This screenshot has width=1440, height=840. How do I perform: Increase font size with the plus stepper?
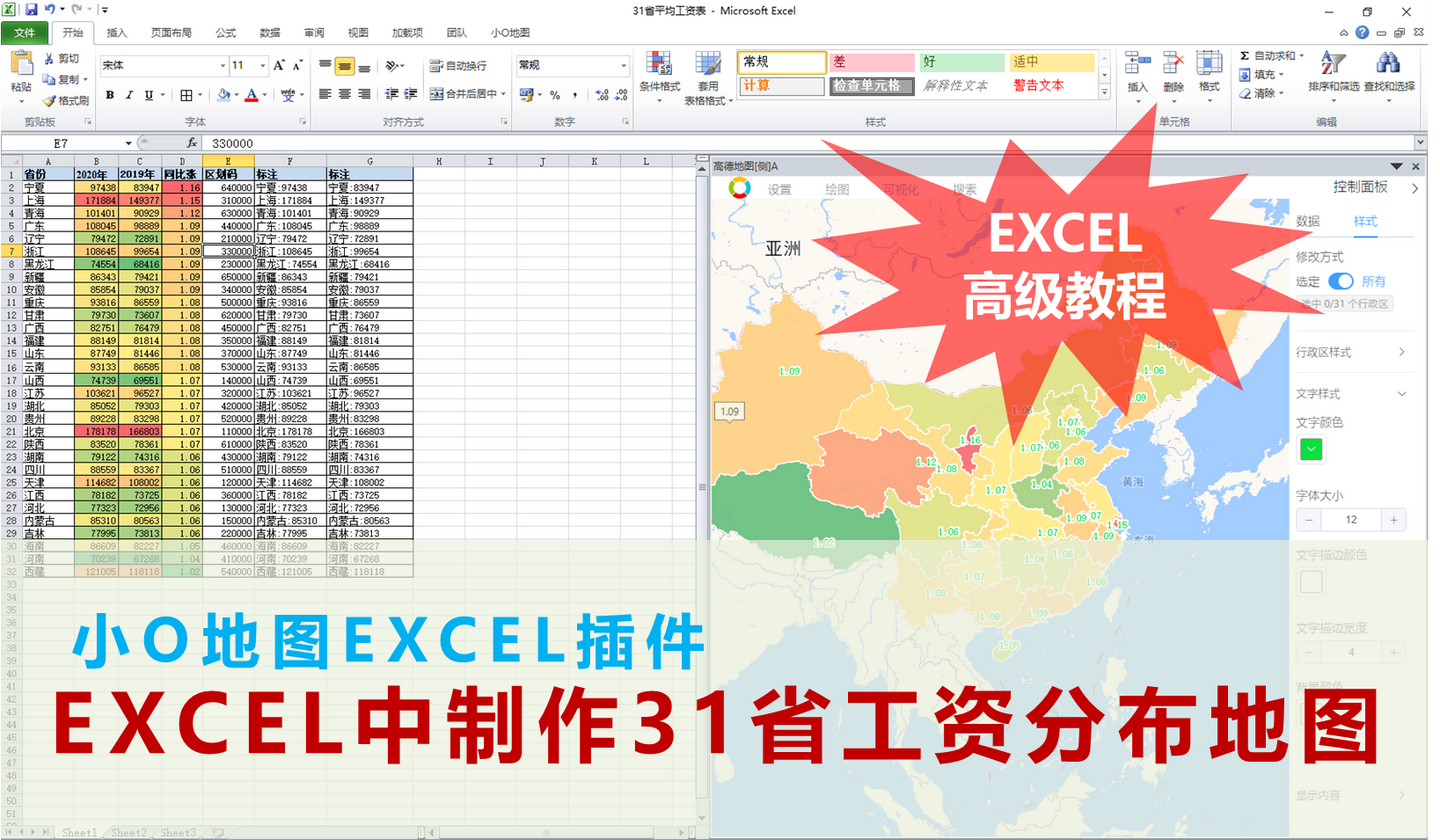pos(1393,520)
